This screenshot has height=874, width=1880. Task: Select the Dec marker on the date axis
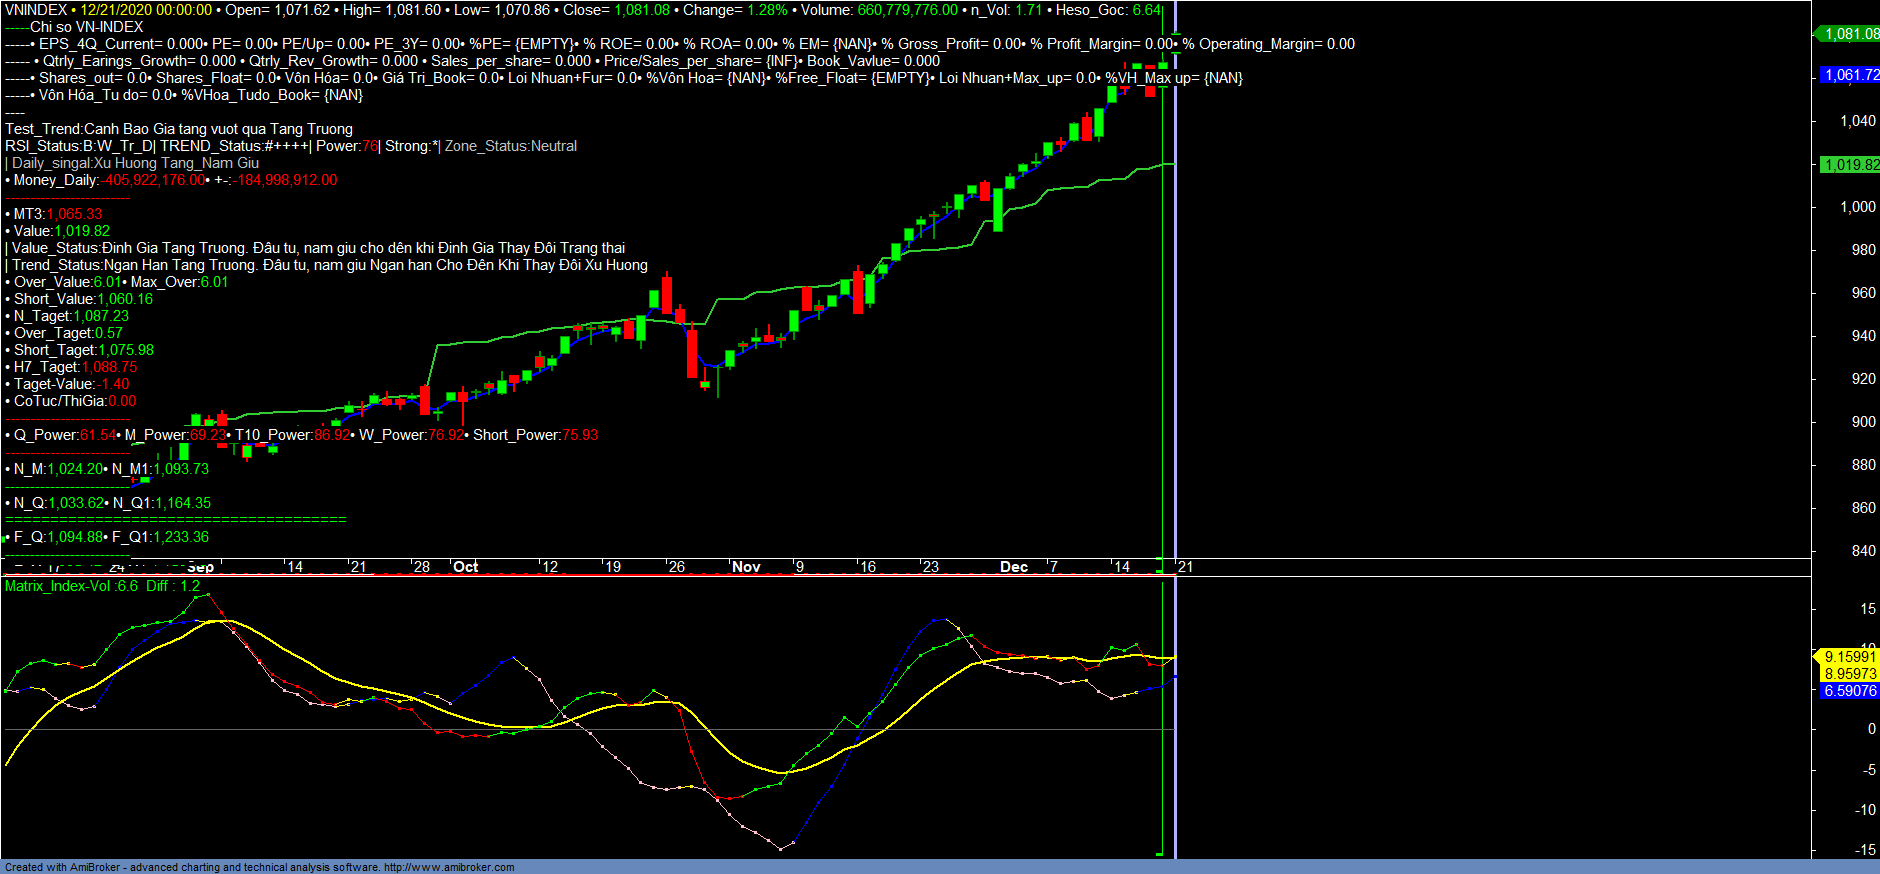pyautogui.click(x=1013, y=567)
